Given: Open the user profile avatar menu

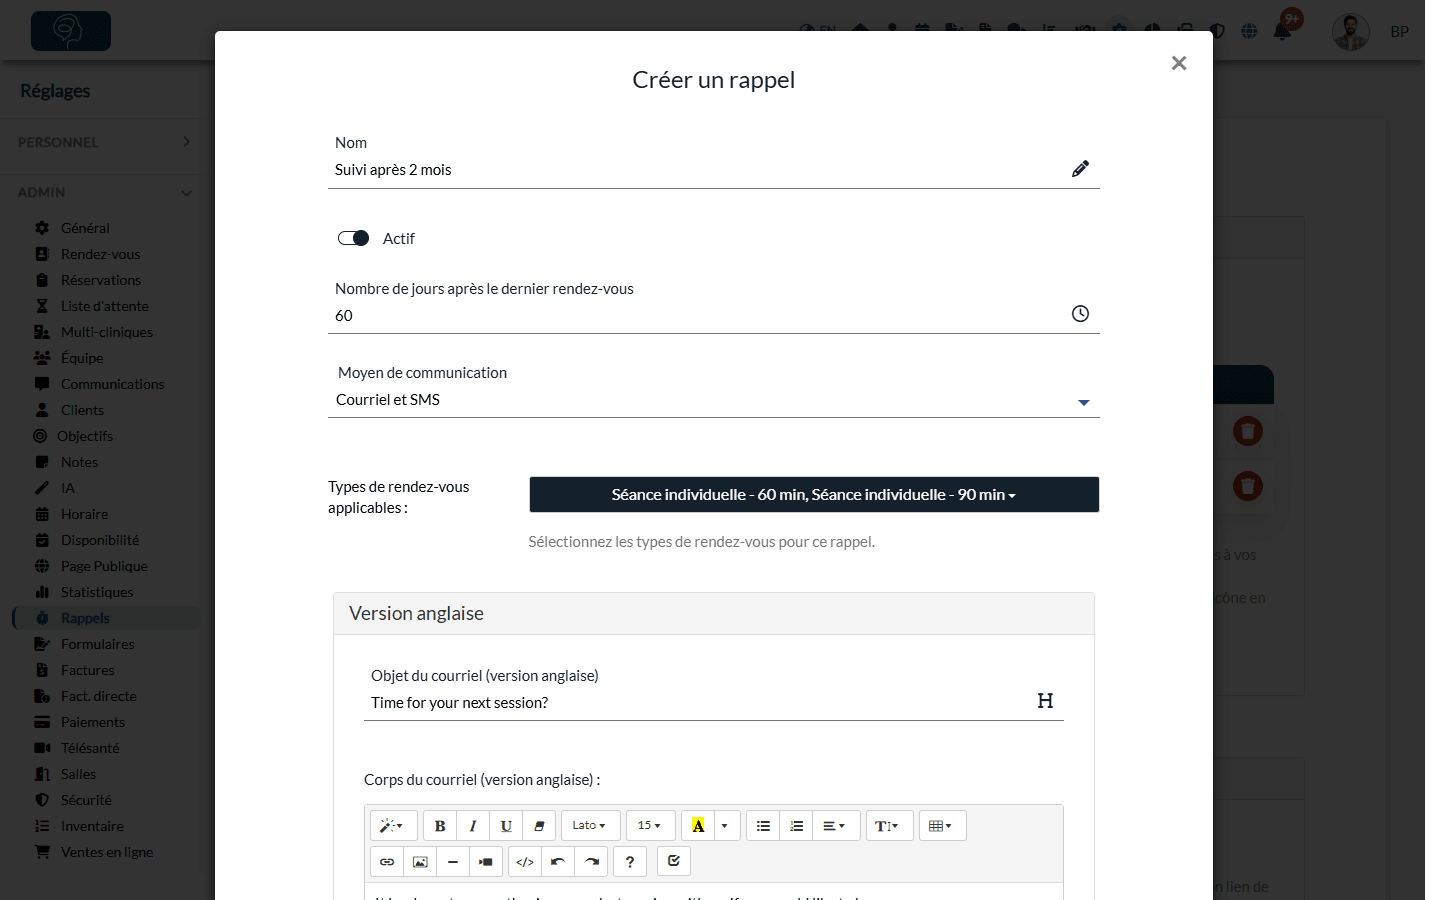Looking at the screenshot, I should 1351,32.
